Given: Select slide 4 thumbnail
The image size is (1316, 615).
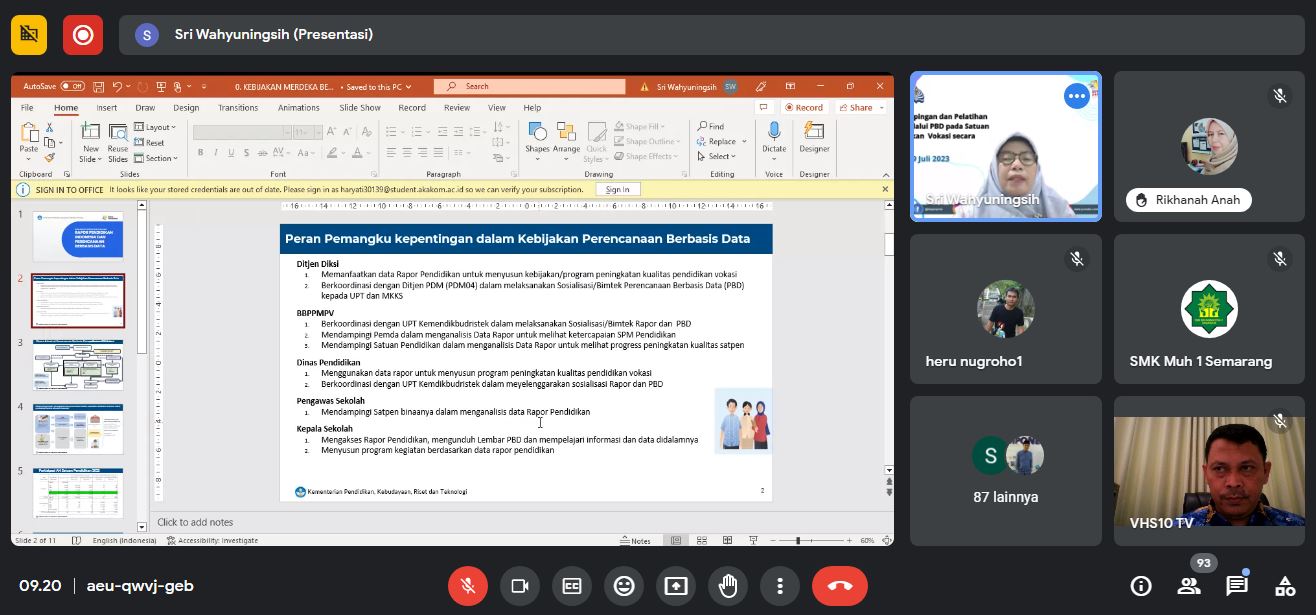Looking at the screenshot, I should click(78, 430).
